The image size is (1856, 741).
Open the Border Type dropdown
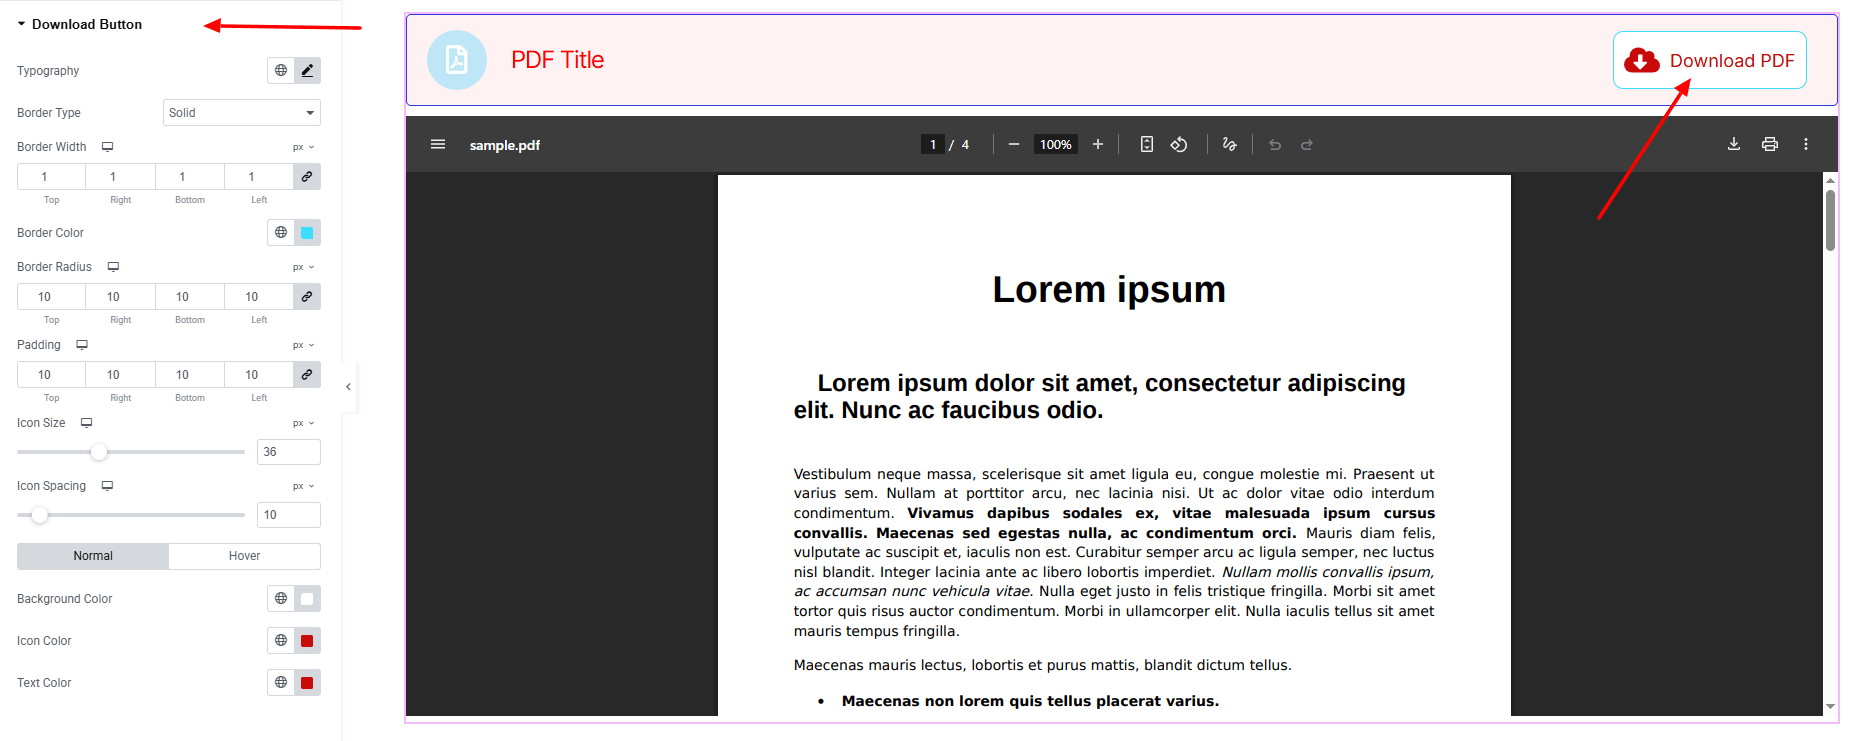pos(241,113)
